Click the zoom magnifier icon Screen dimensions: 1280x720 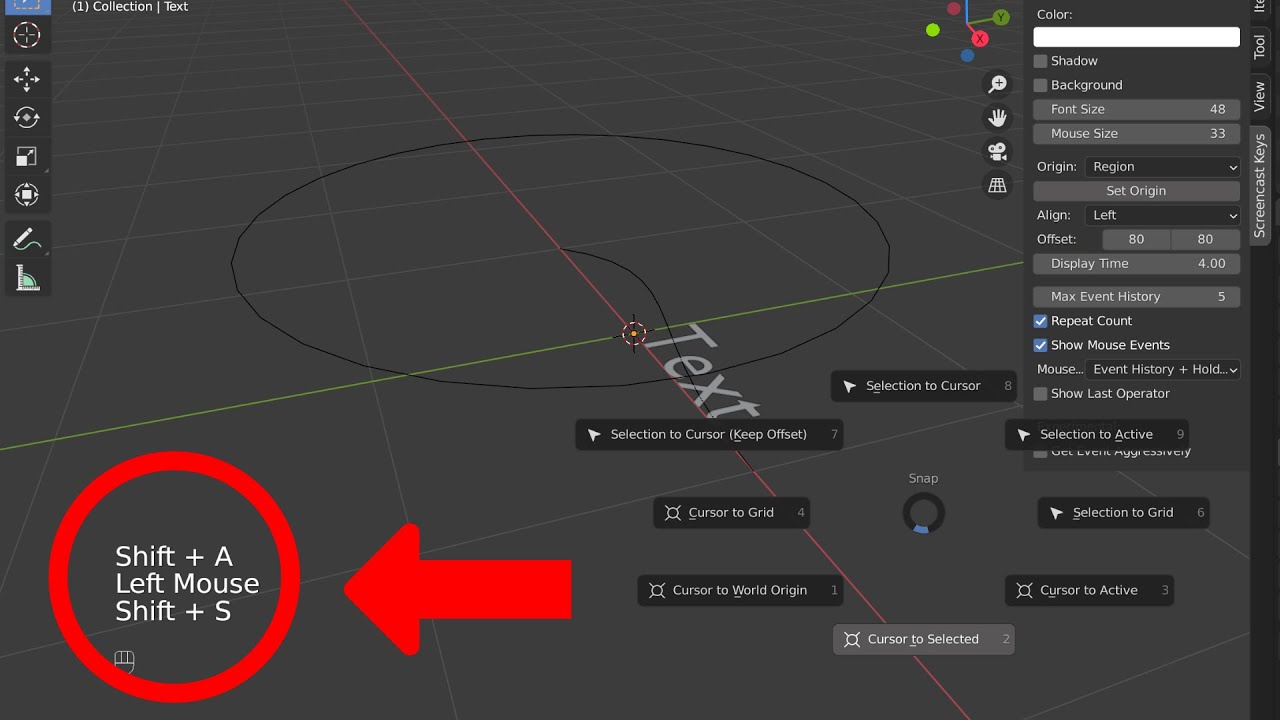click(x=996, y=83)
